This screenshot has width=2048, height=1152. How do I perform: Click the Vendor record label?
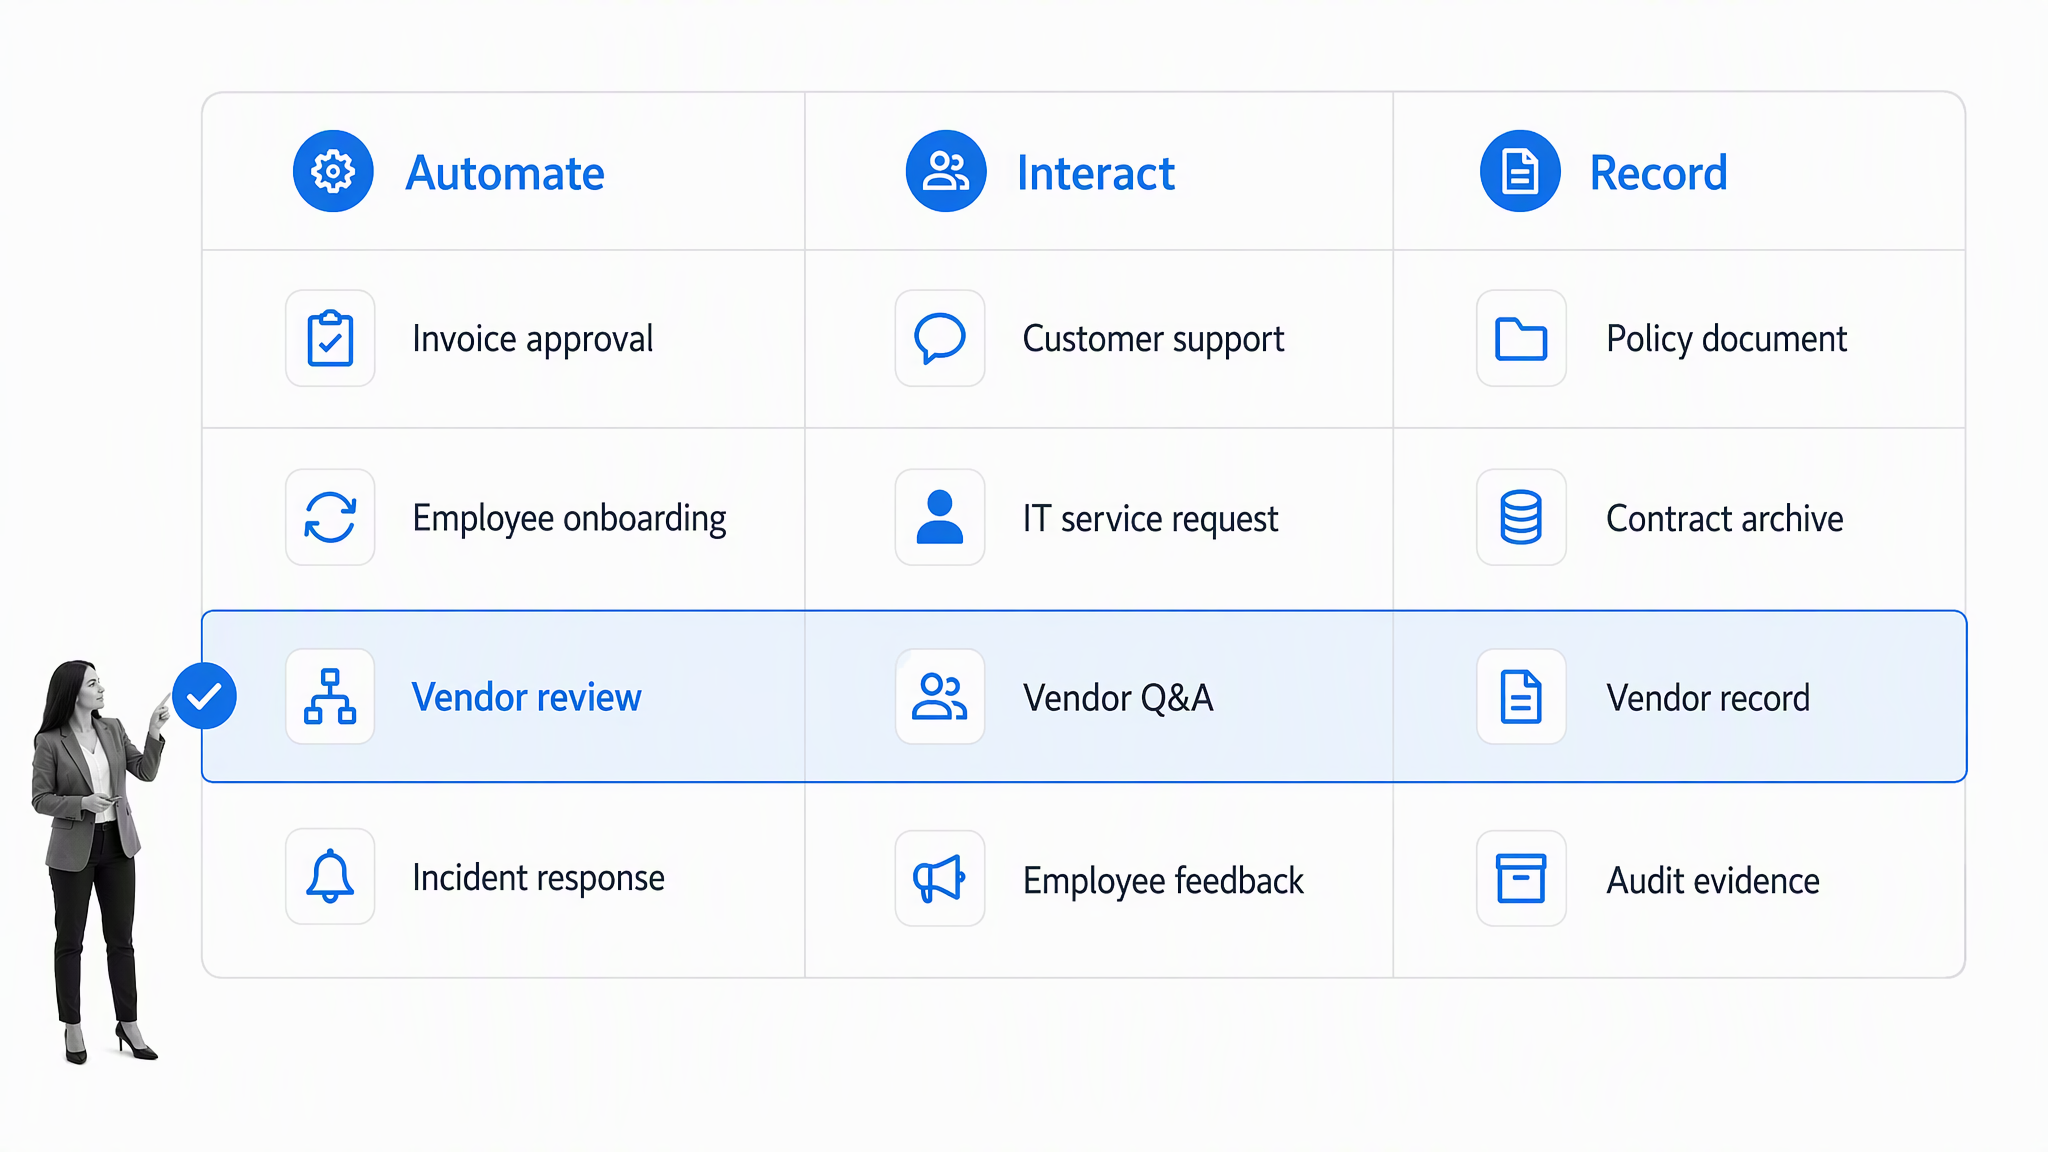[x=1708, y=698]
